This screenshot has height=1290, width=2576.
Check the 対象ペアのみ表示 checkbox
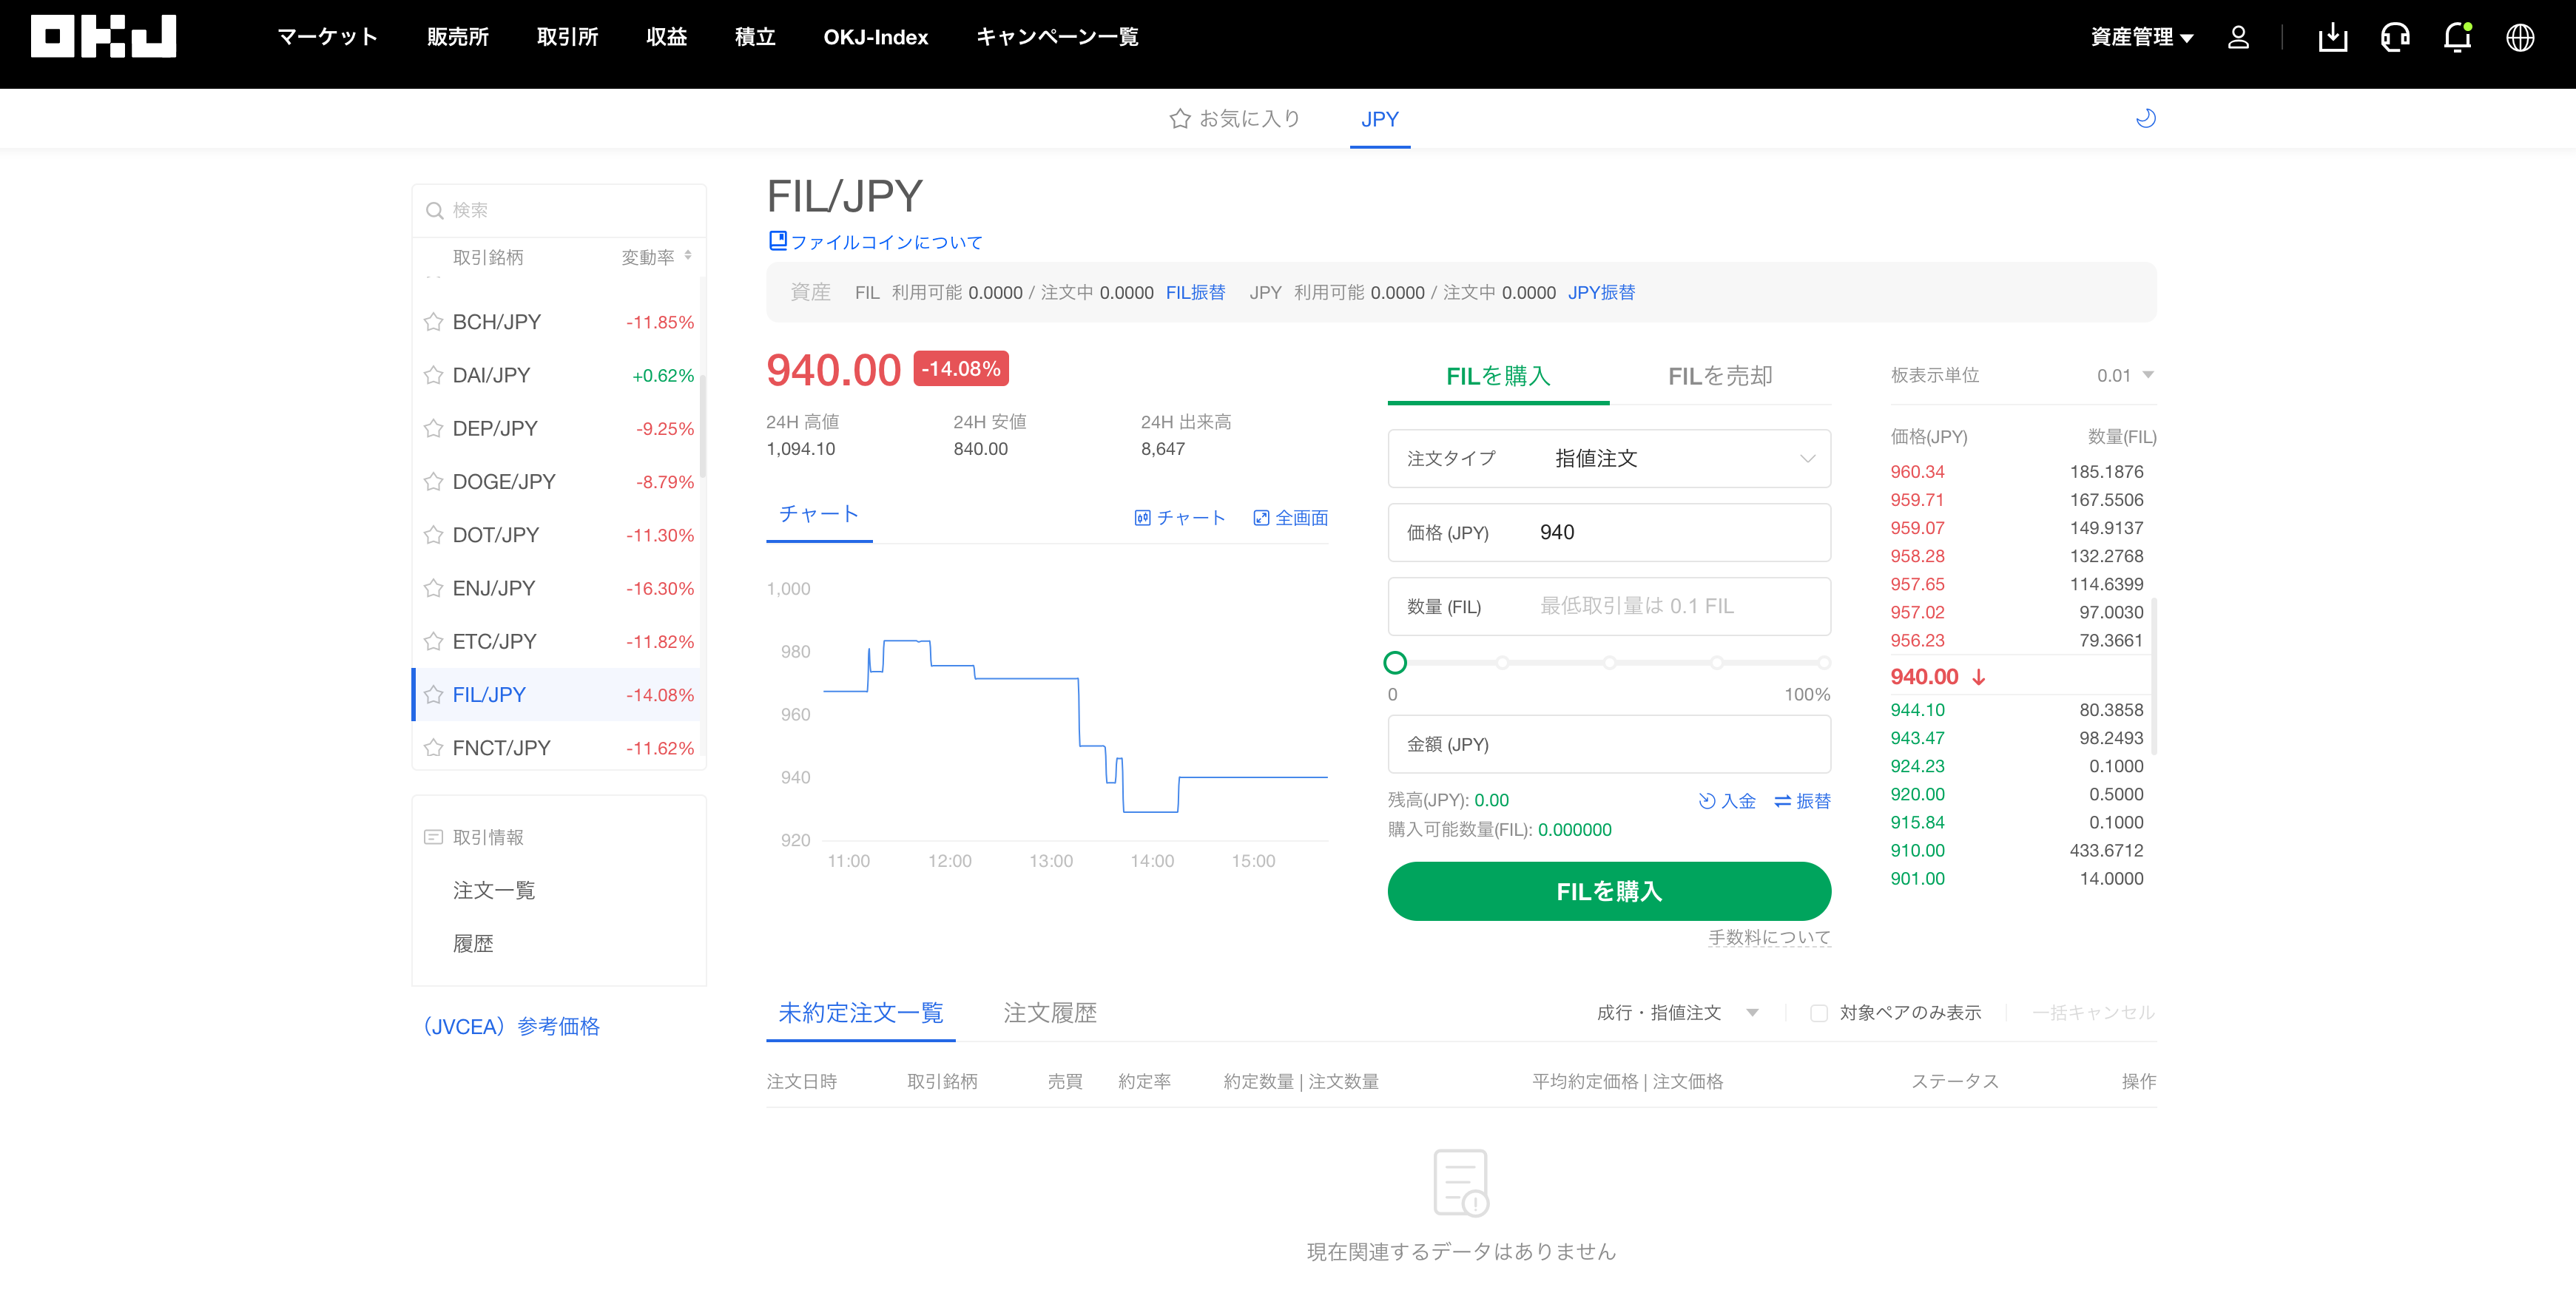[1818, 1013]
